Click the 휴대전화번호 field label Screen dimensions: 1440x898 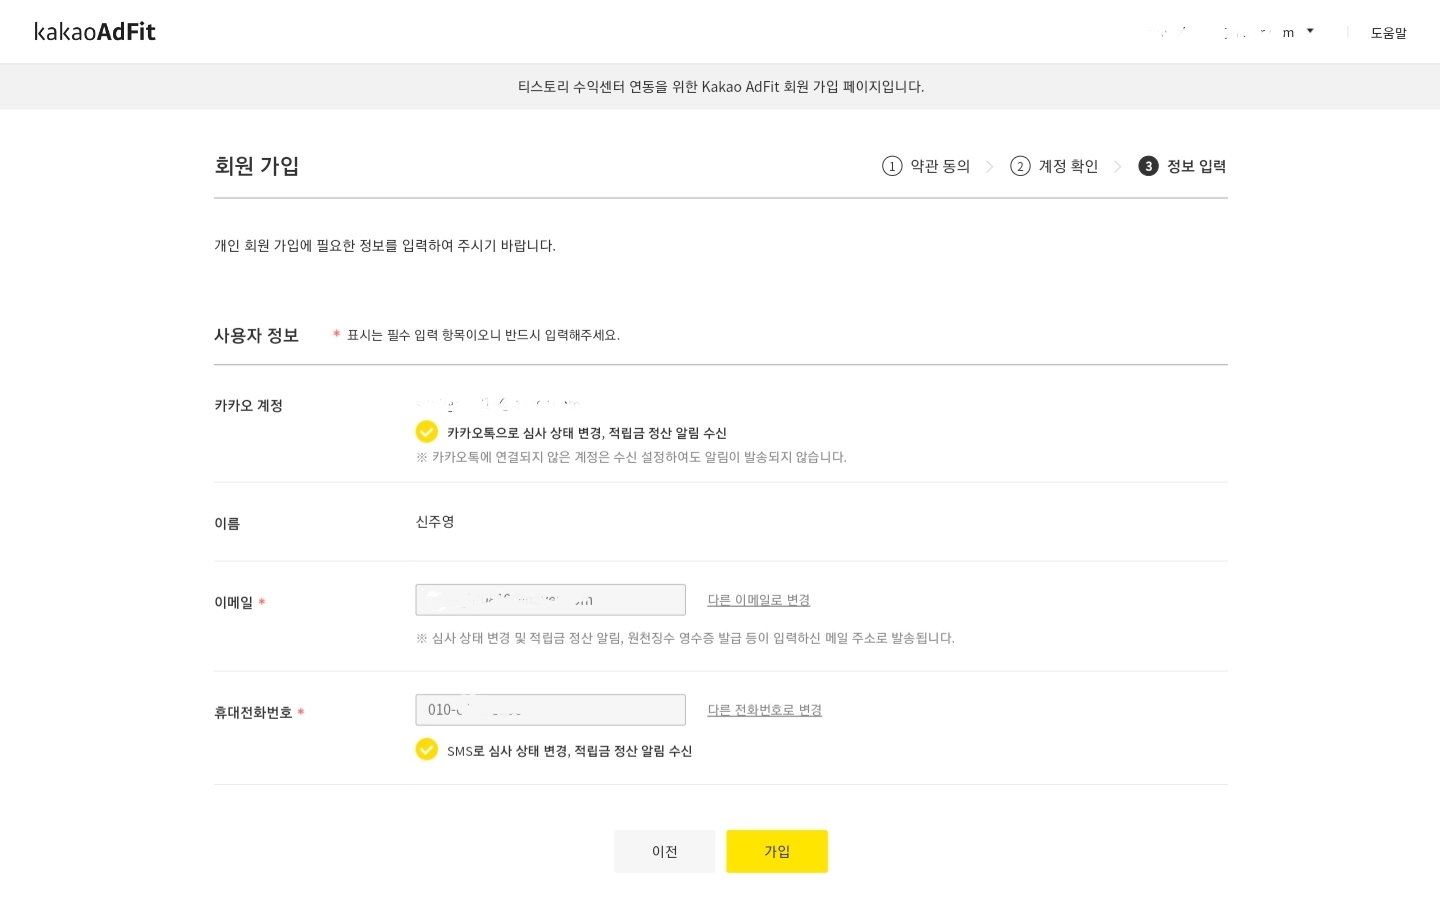point(253,712)
